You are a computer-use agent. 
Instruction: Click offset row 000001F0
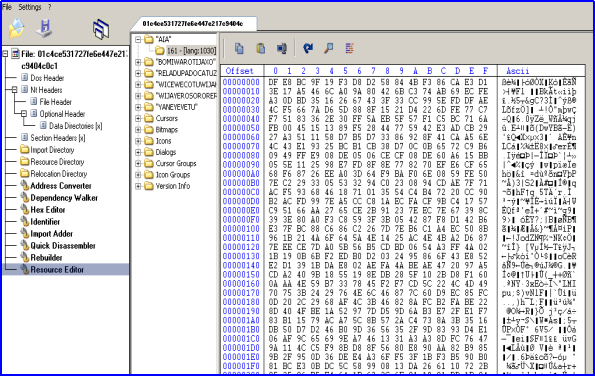click(x=241, y=366)
